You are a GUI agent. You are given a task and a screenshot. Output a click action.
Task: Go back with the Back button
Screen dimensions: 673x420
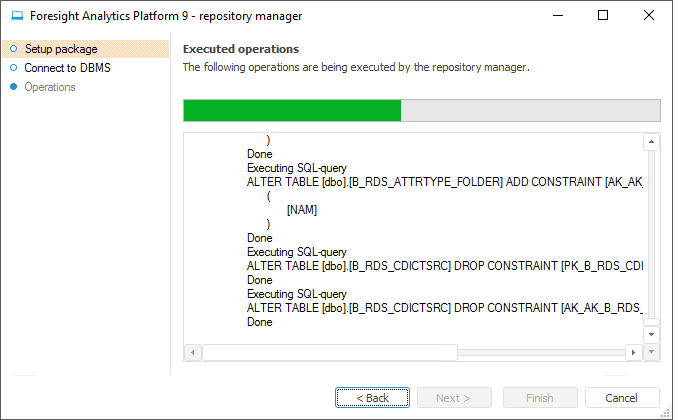tap(372, 398)
